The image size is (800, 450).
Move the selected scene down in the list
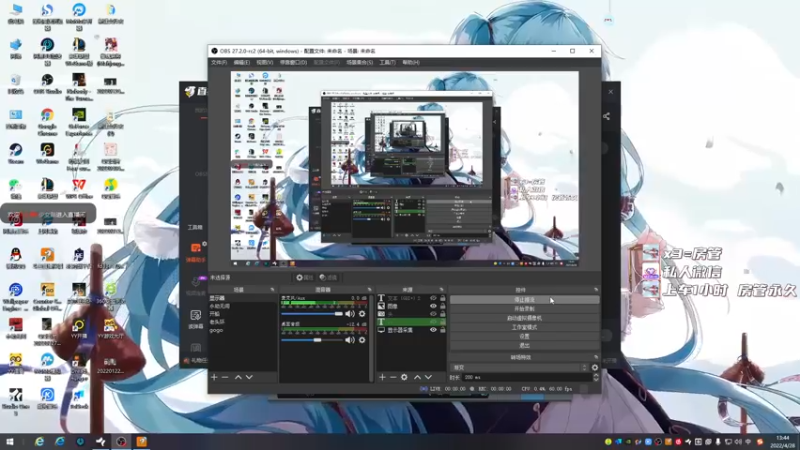tap(249, 377)
